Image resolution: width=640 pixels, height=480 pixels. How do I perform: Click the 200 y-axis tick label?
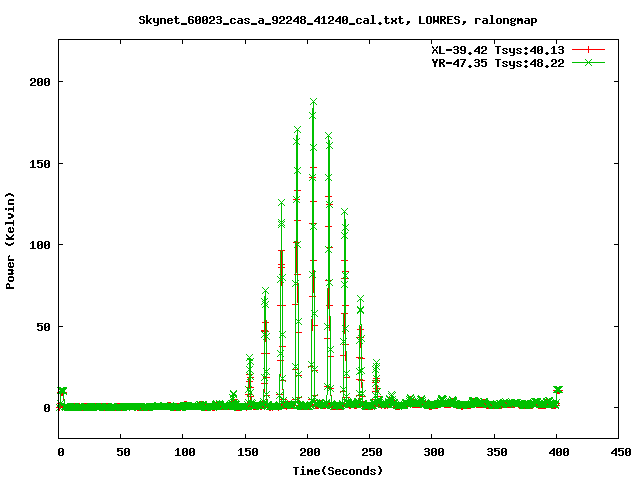click(x=40, y=82)
